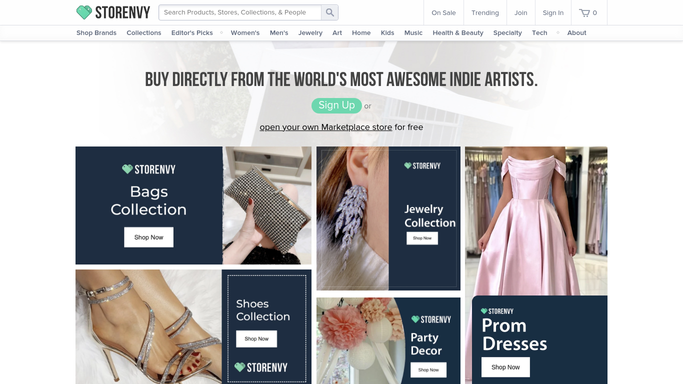Open the Men's category
This screenshot has width=683, height=384.
279,33
